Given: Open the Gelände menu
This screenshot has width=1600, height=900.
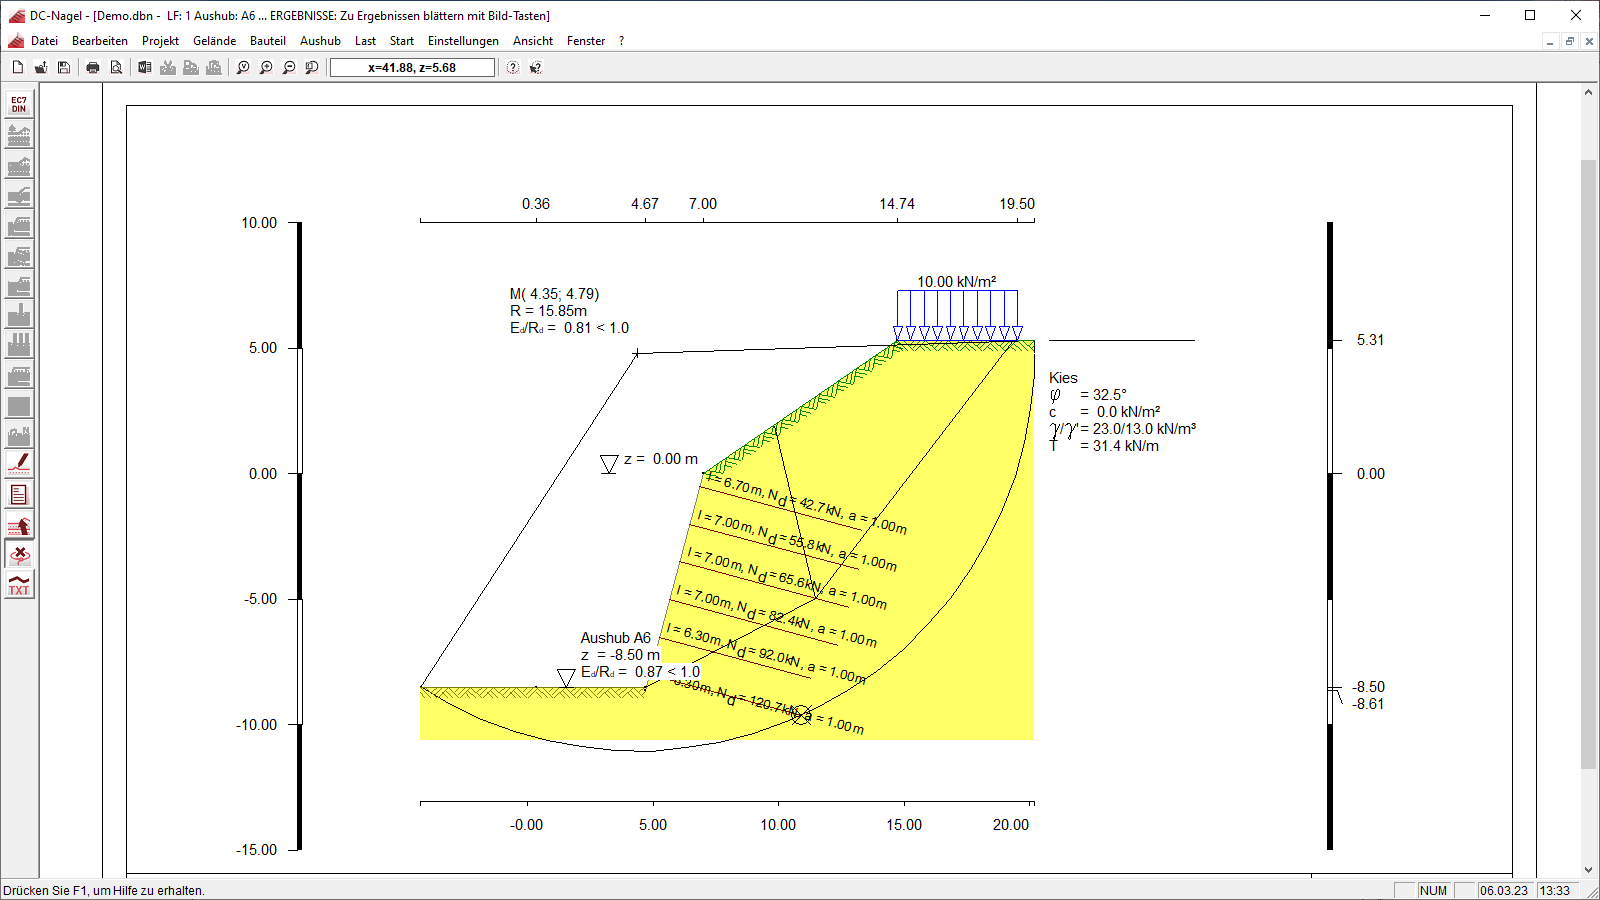Looking at the screenshot, I should coord(214,41).
